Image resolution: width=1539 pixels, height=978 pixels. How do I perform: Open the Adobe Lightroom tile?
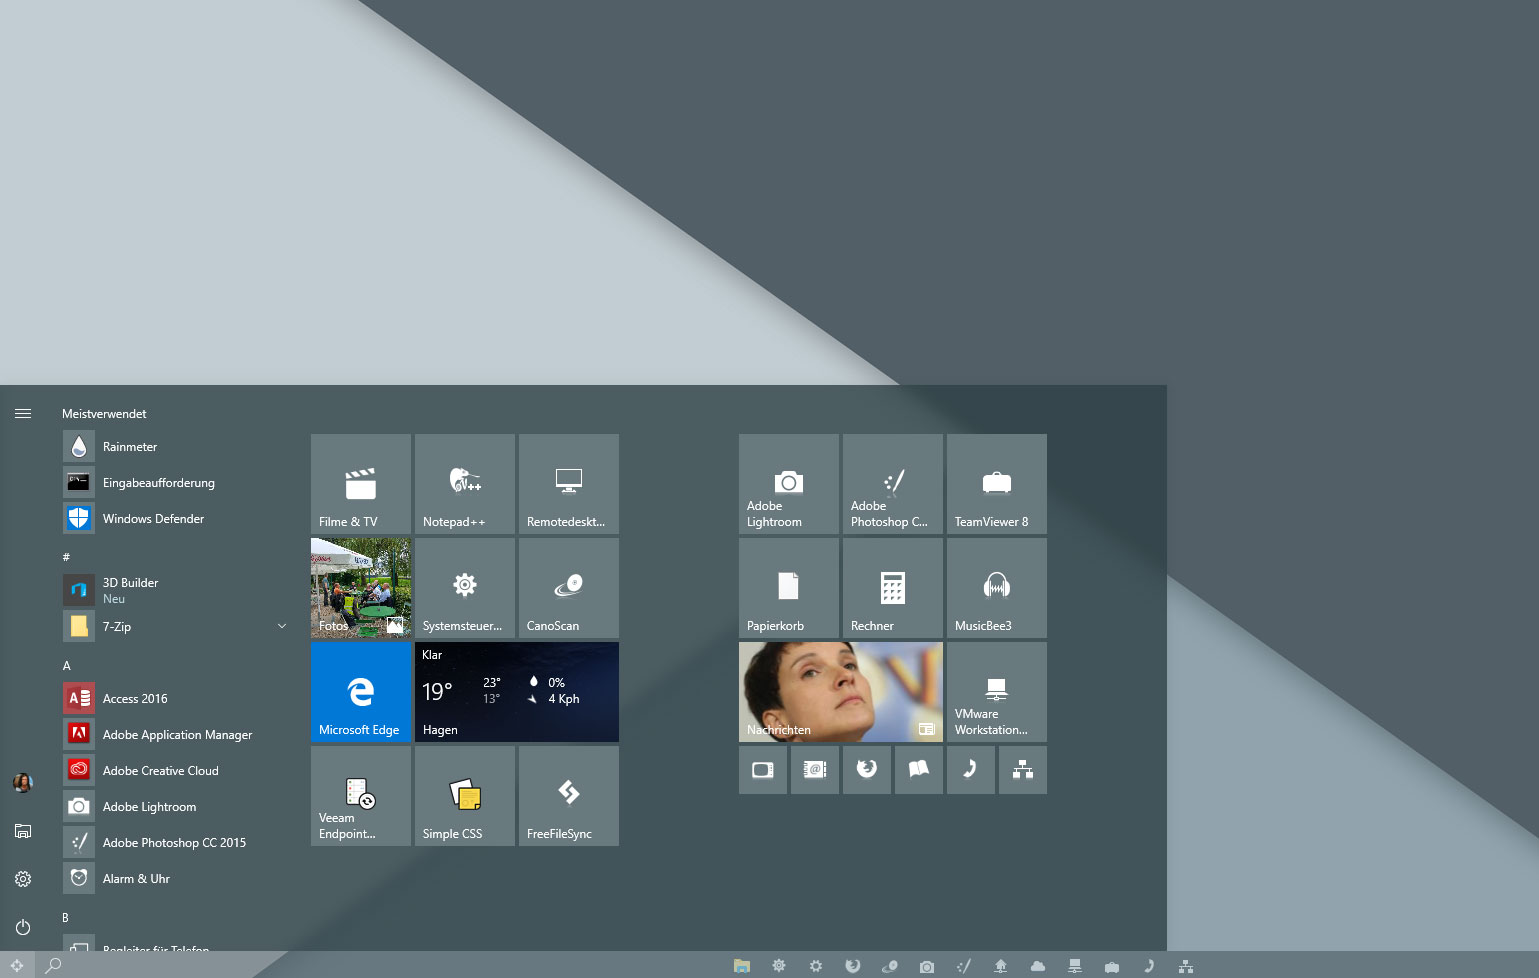(789, 484)
